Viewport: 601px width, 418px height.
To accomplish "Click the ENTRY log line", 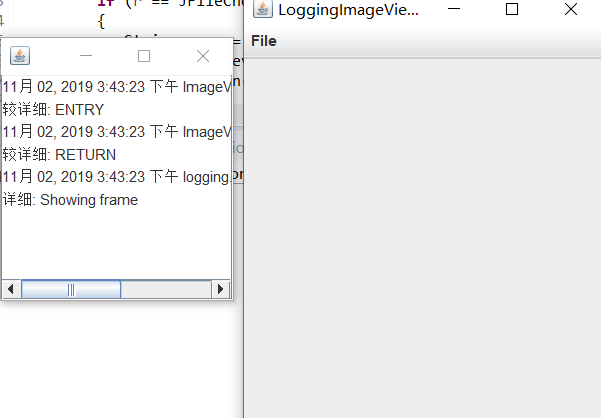I will pos(53,110).
